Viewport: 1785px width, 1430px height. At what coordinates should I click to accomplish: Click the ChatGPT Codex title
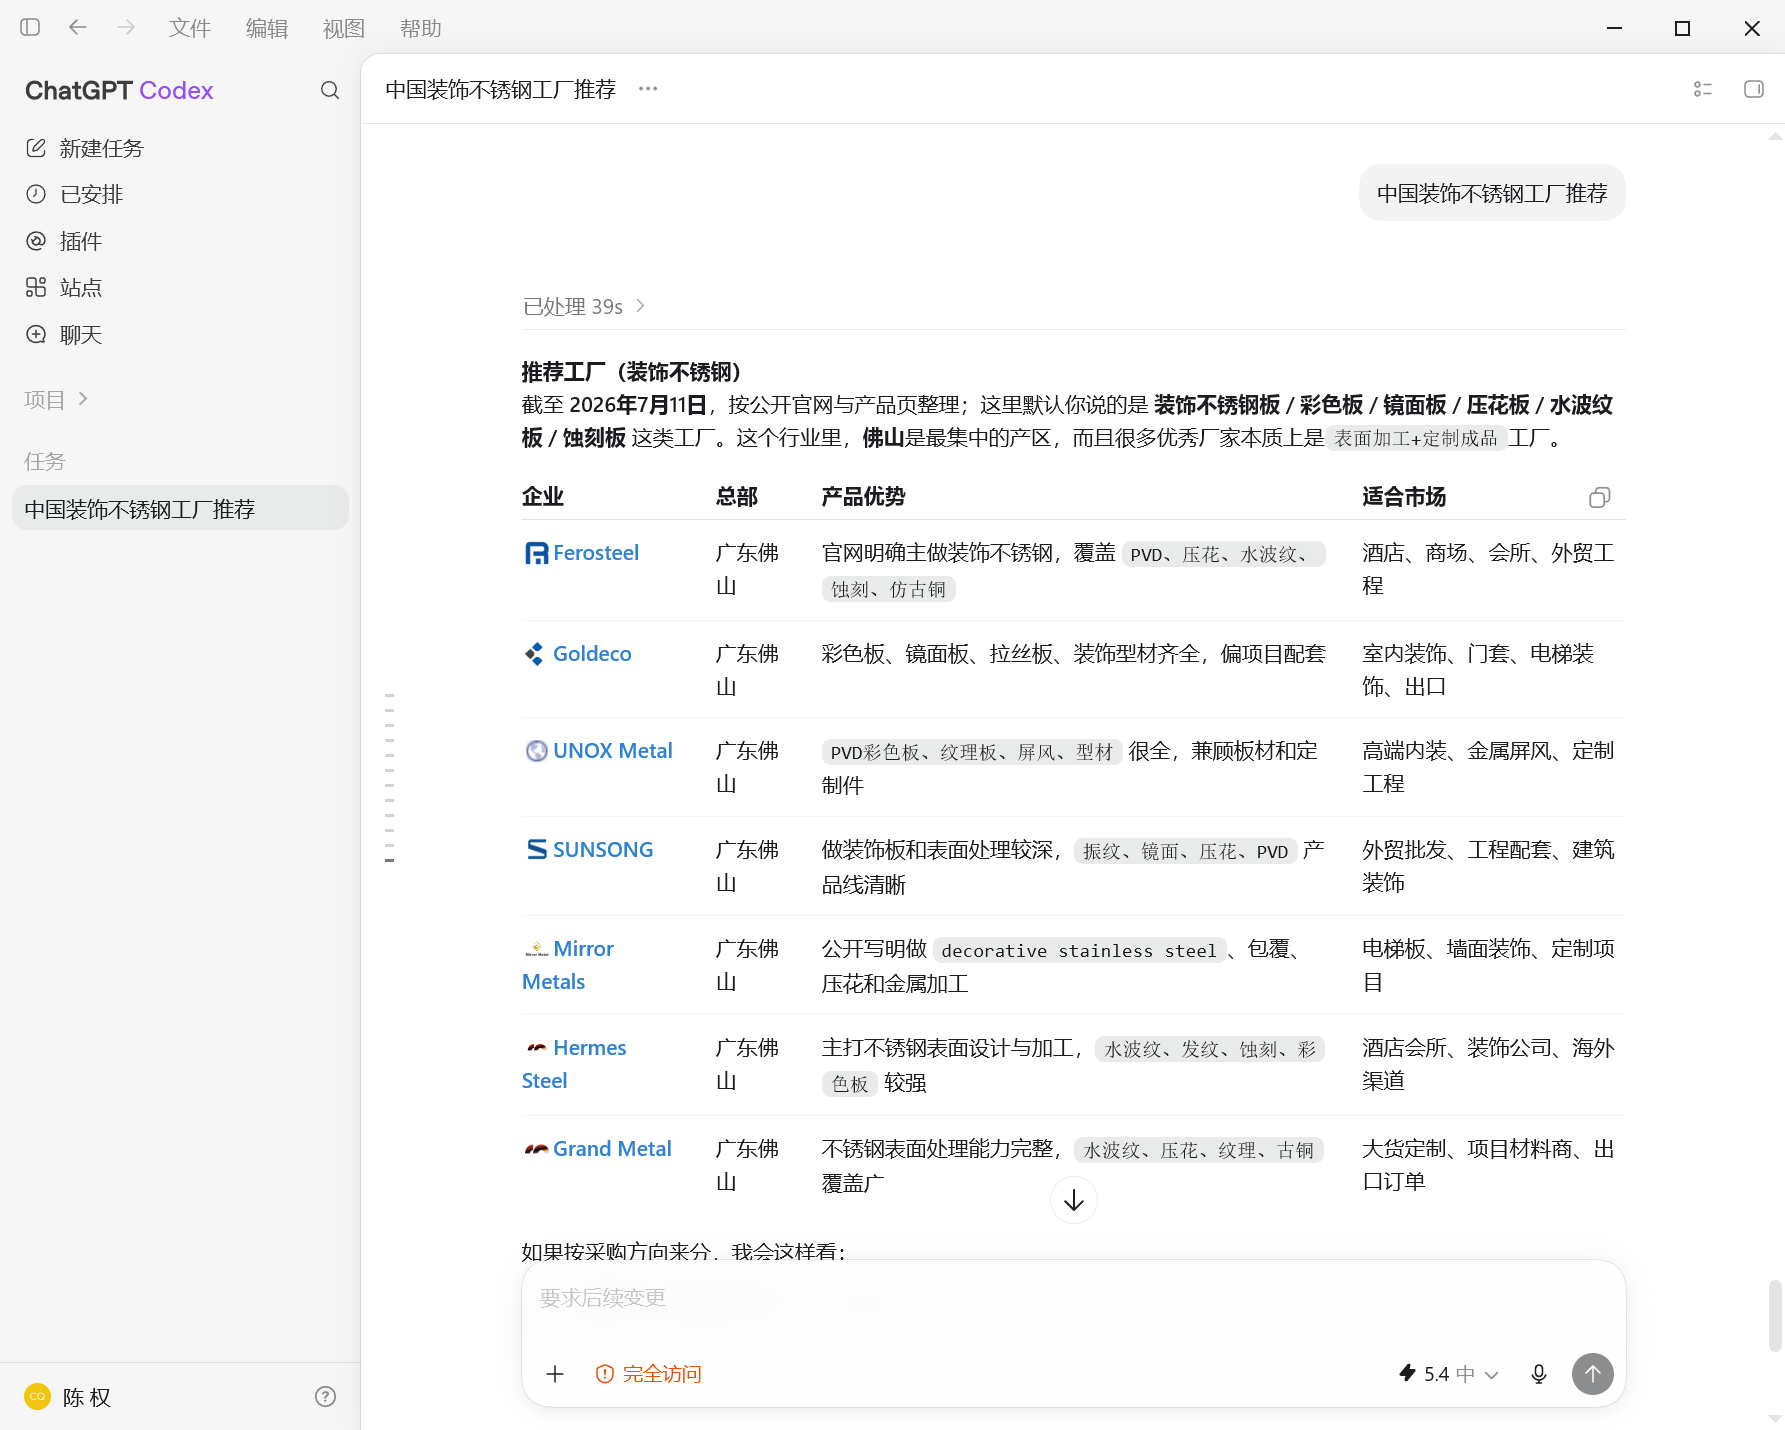coord(119,91)
